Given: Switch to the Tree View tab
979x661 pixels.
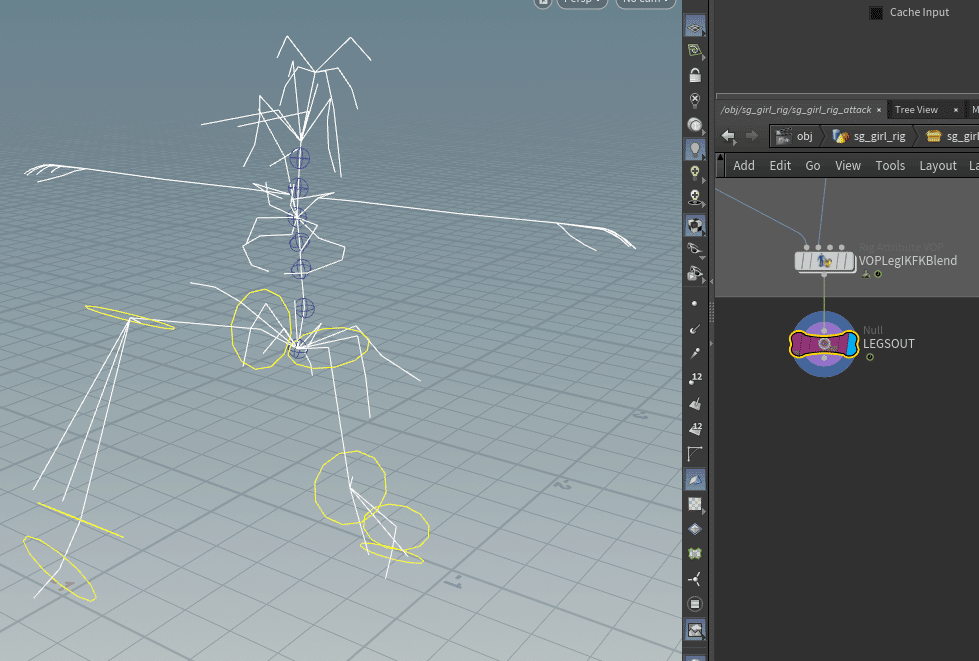Looking at the screenshot, I should click(x=915, y=109).
